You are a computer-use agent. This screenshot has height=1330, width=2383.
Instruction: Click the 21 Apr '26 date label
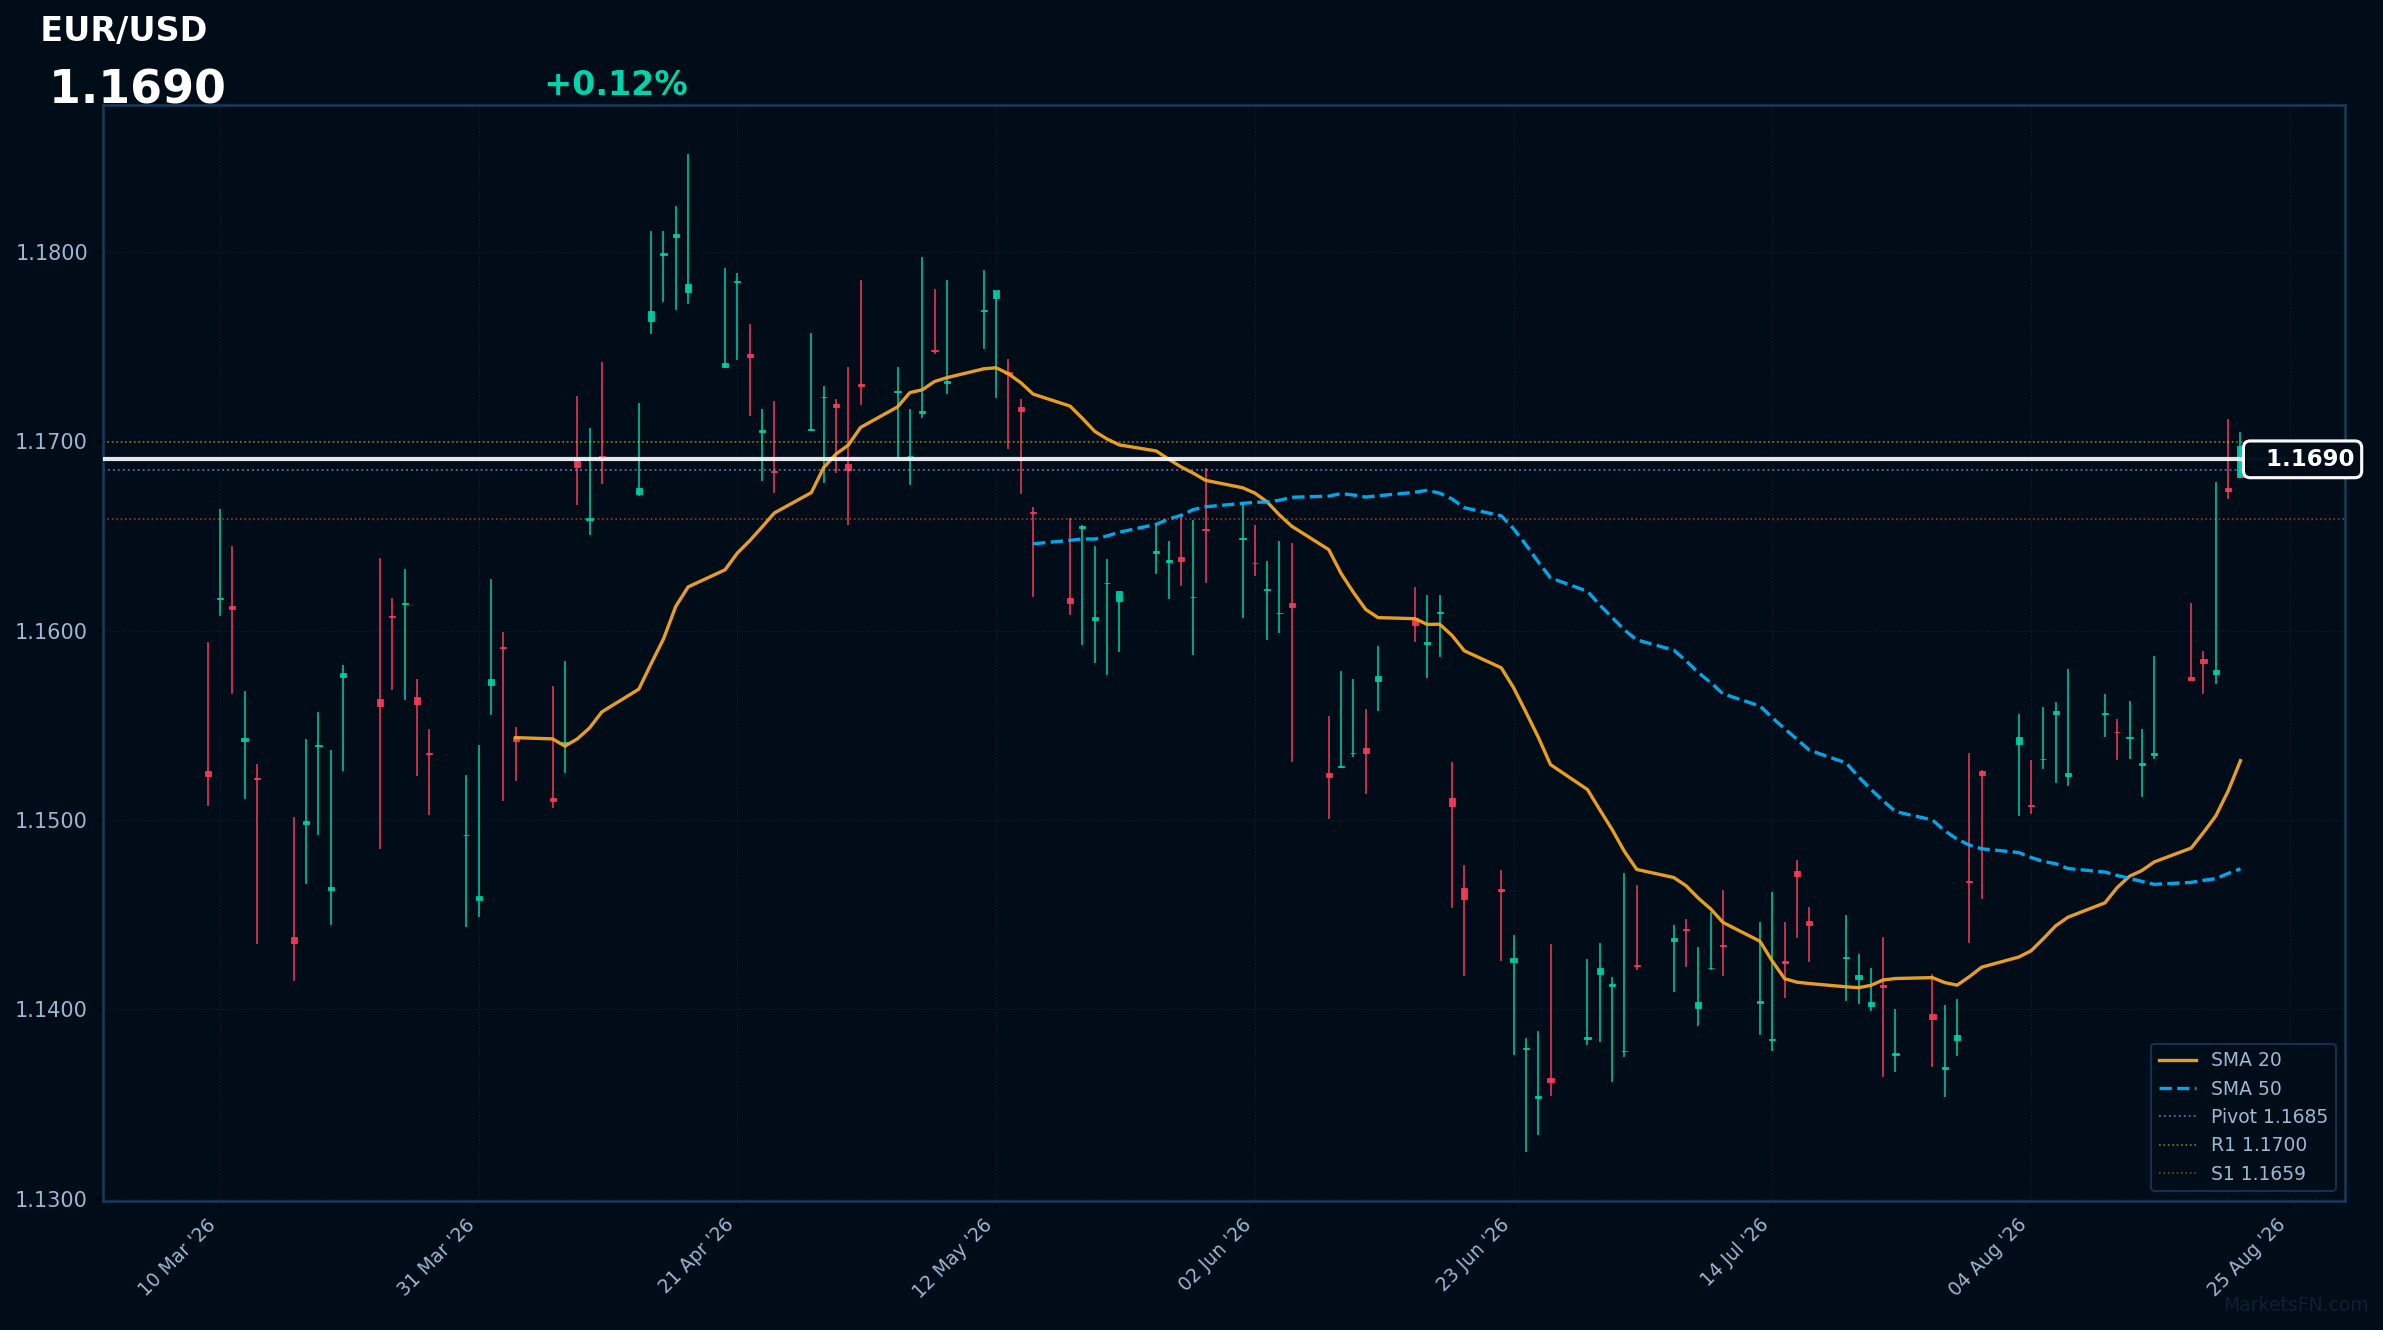tap(696, 1257)
